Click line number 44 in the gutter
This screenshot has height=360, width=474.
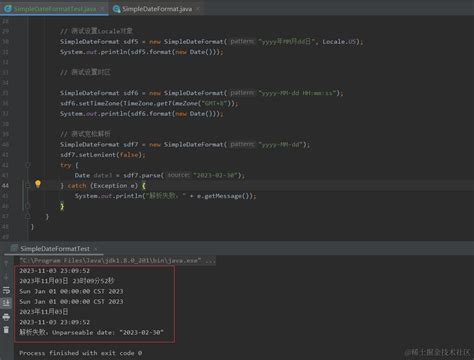6,185
